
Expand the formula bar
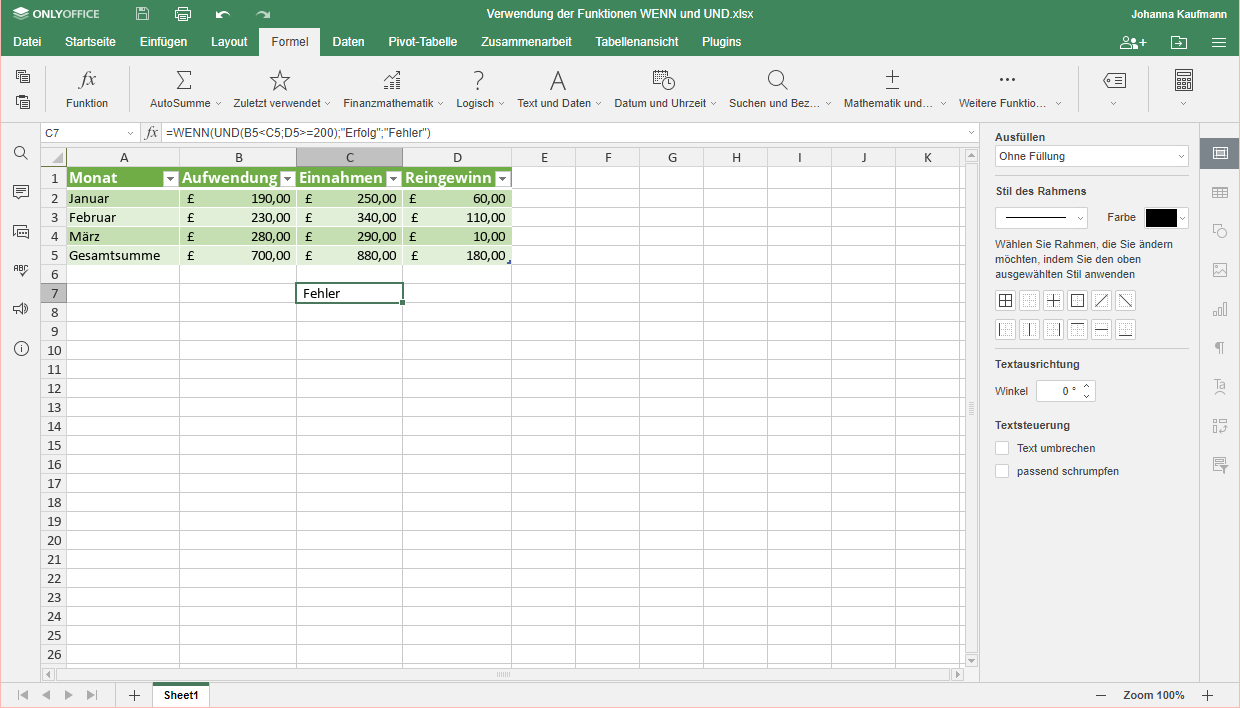click(x=972, y=132)
